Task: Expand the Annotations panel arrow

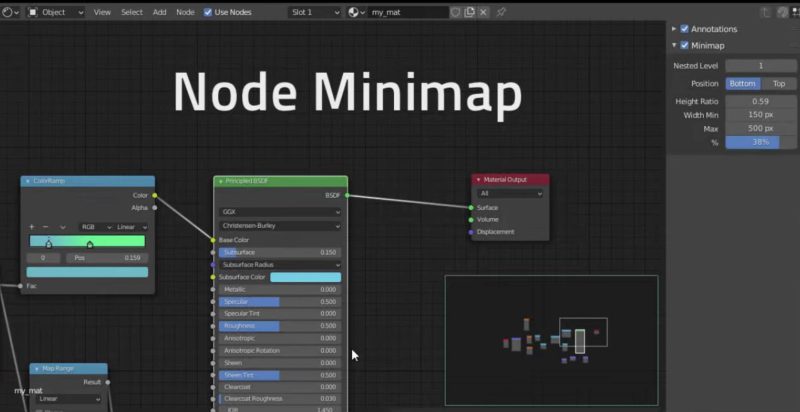Action: pos(674,29)
